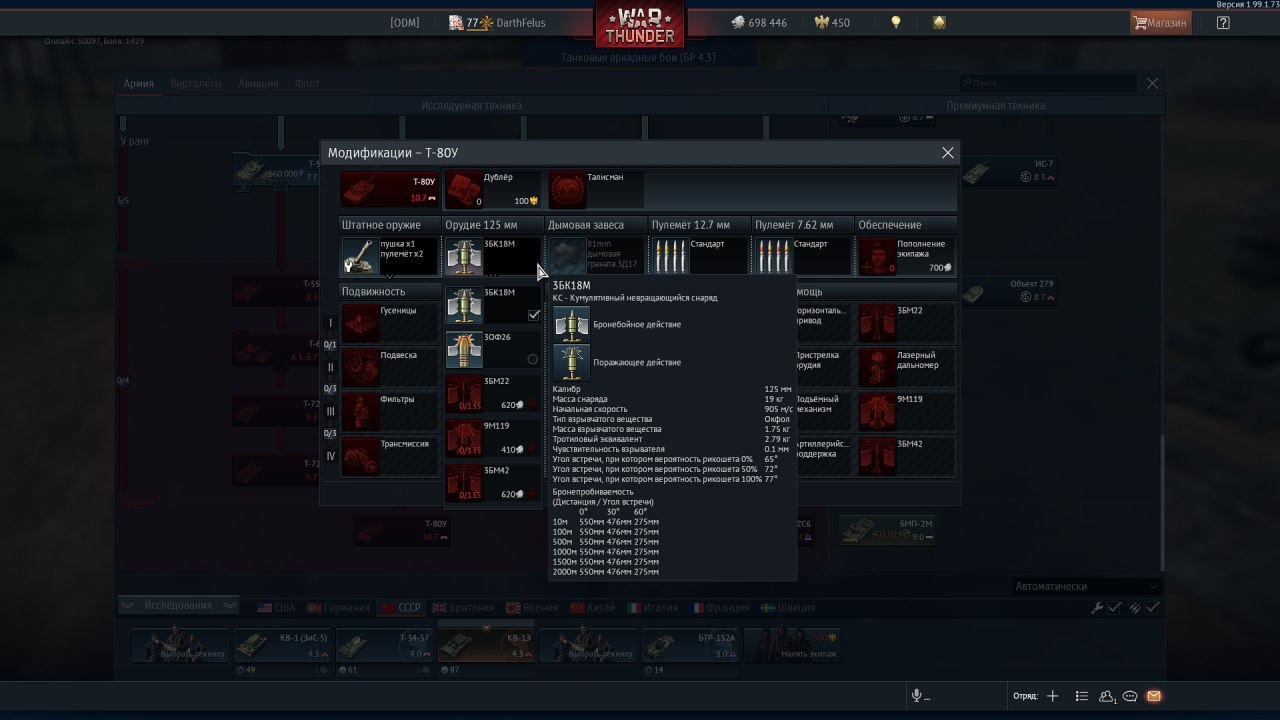Click the Пристрелка орудия modification

tap(825, 367)
